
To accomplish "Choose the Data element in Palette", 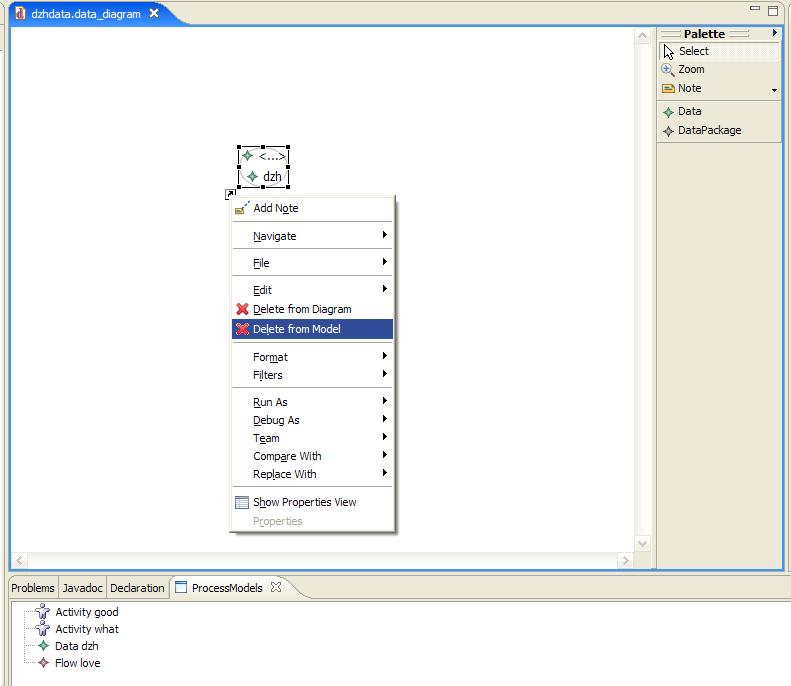I will [689, 112].
